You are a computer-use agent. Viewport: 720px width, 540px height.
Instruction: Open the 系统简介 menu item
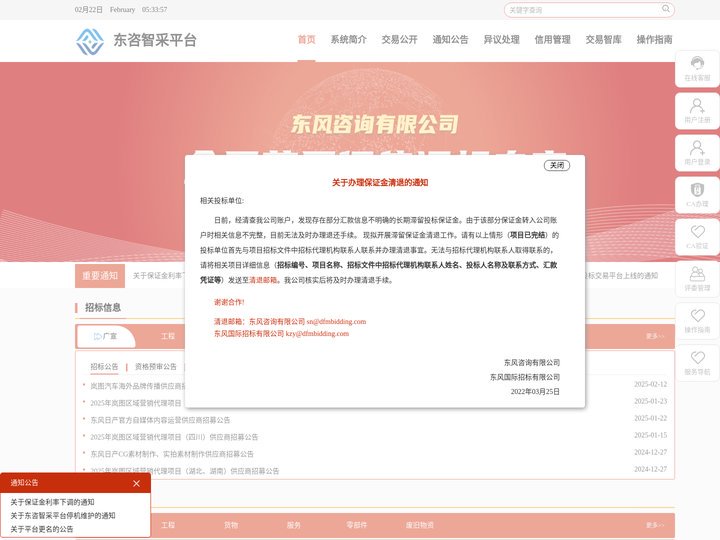349,39
